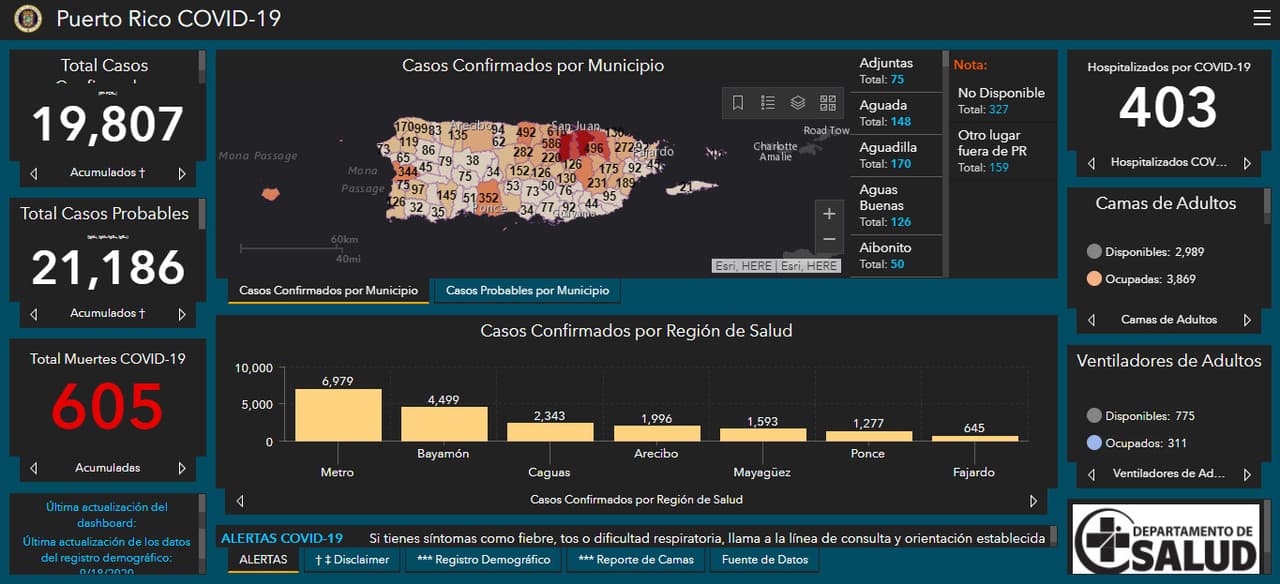Open the † ‡ Disclaimer tab
This screenshot has width=1280, height=584.
352,560
